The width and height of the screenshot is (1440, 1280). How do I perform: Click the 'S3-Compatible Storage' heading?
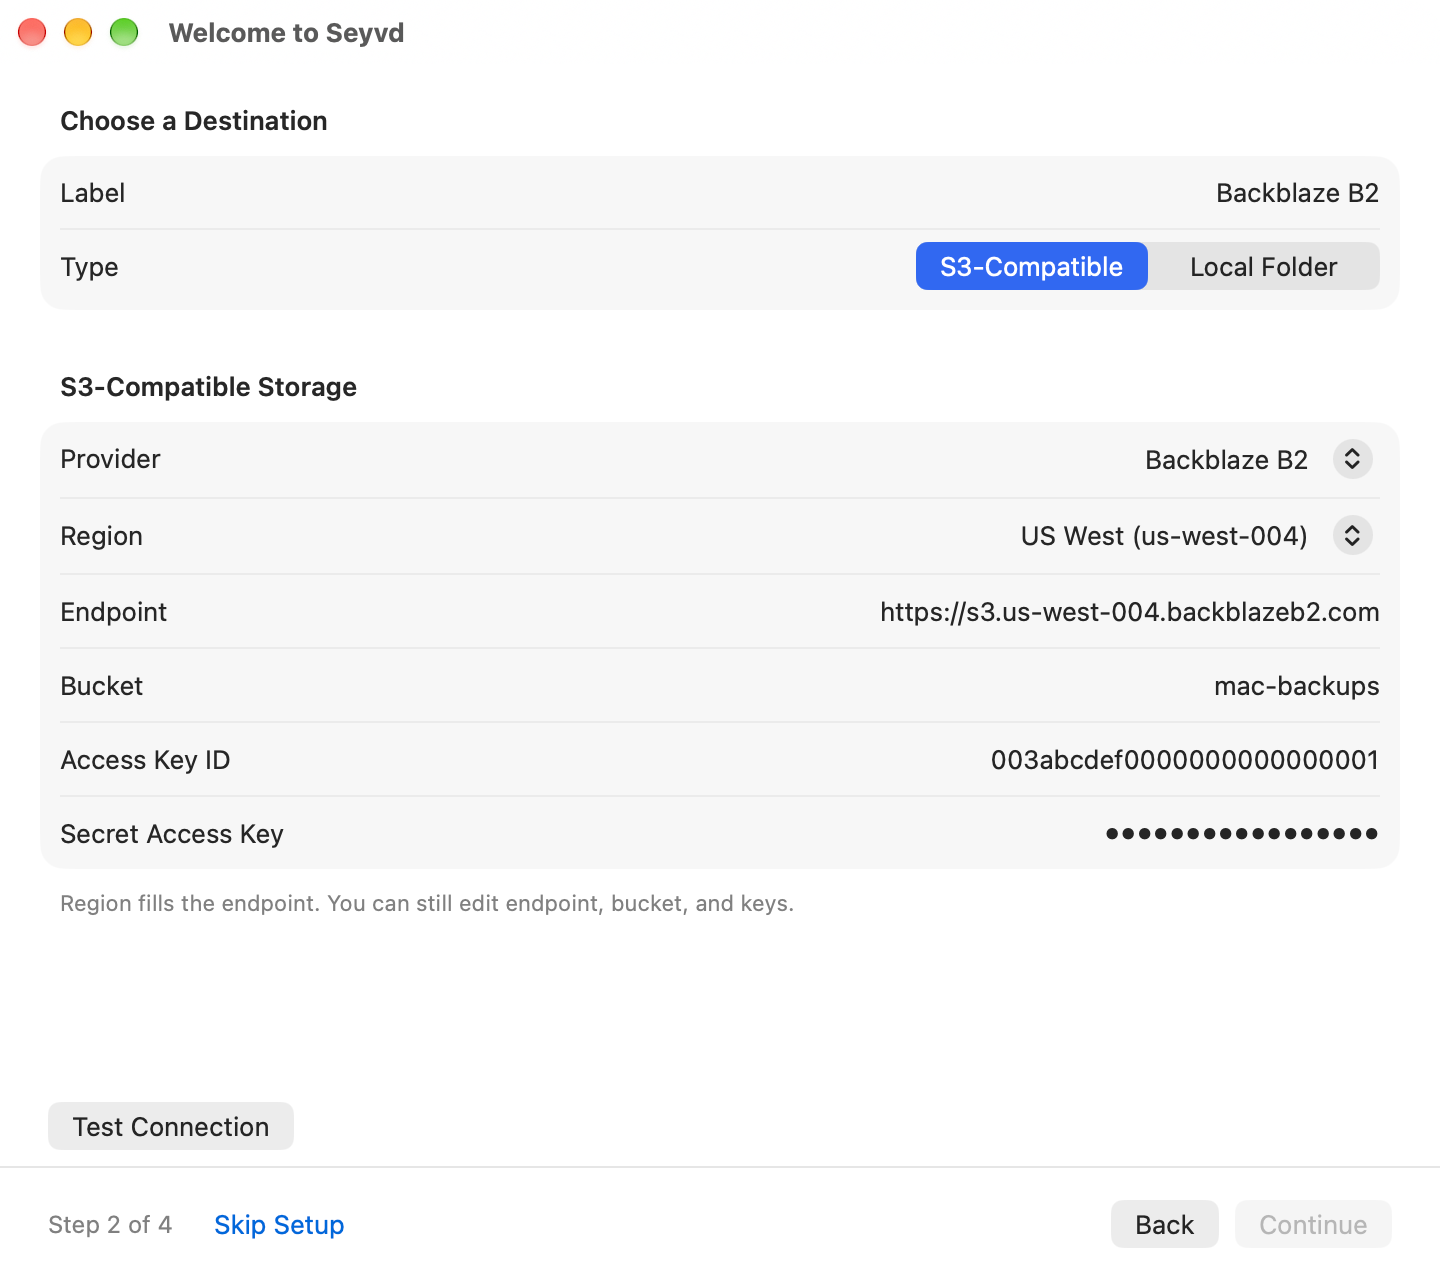click(208, 387)
